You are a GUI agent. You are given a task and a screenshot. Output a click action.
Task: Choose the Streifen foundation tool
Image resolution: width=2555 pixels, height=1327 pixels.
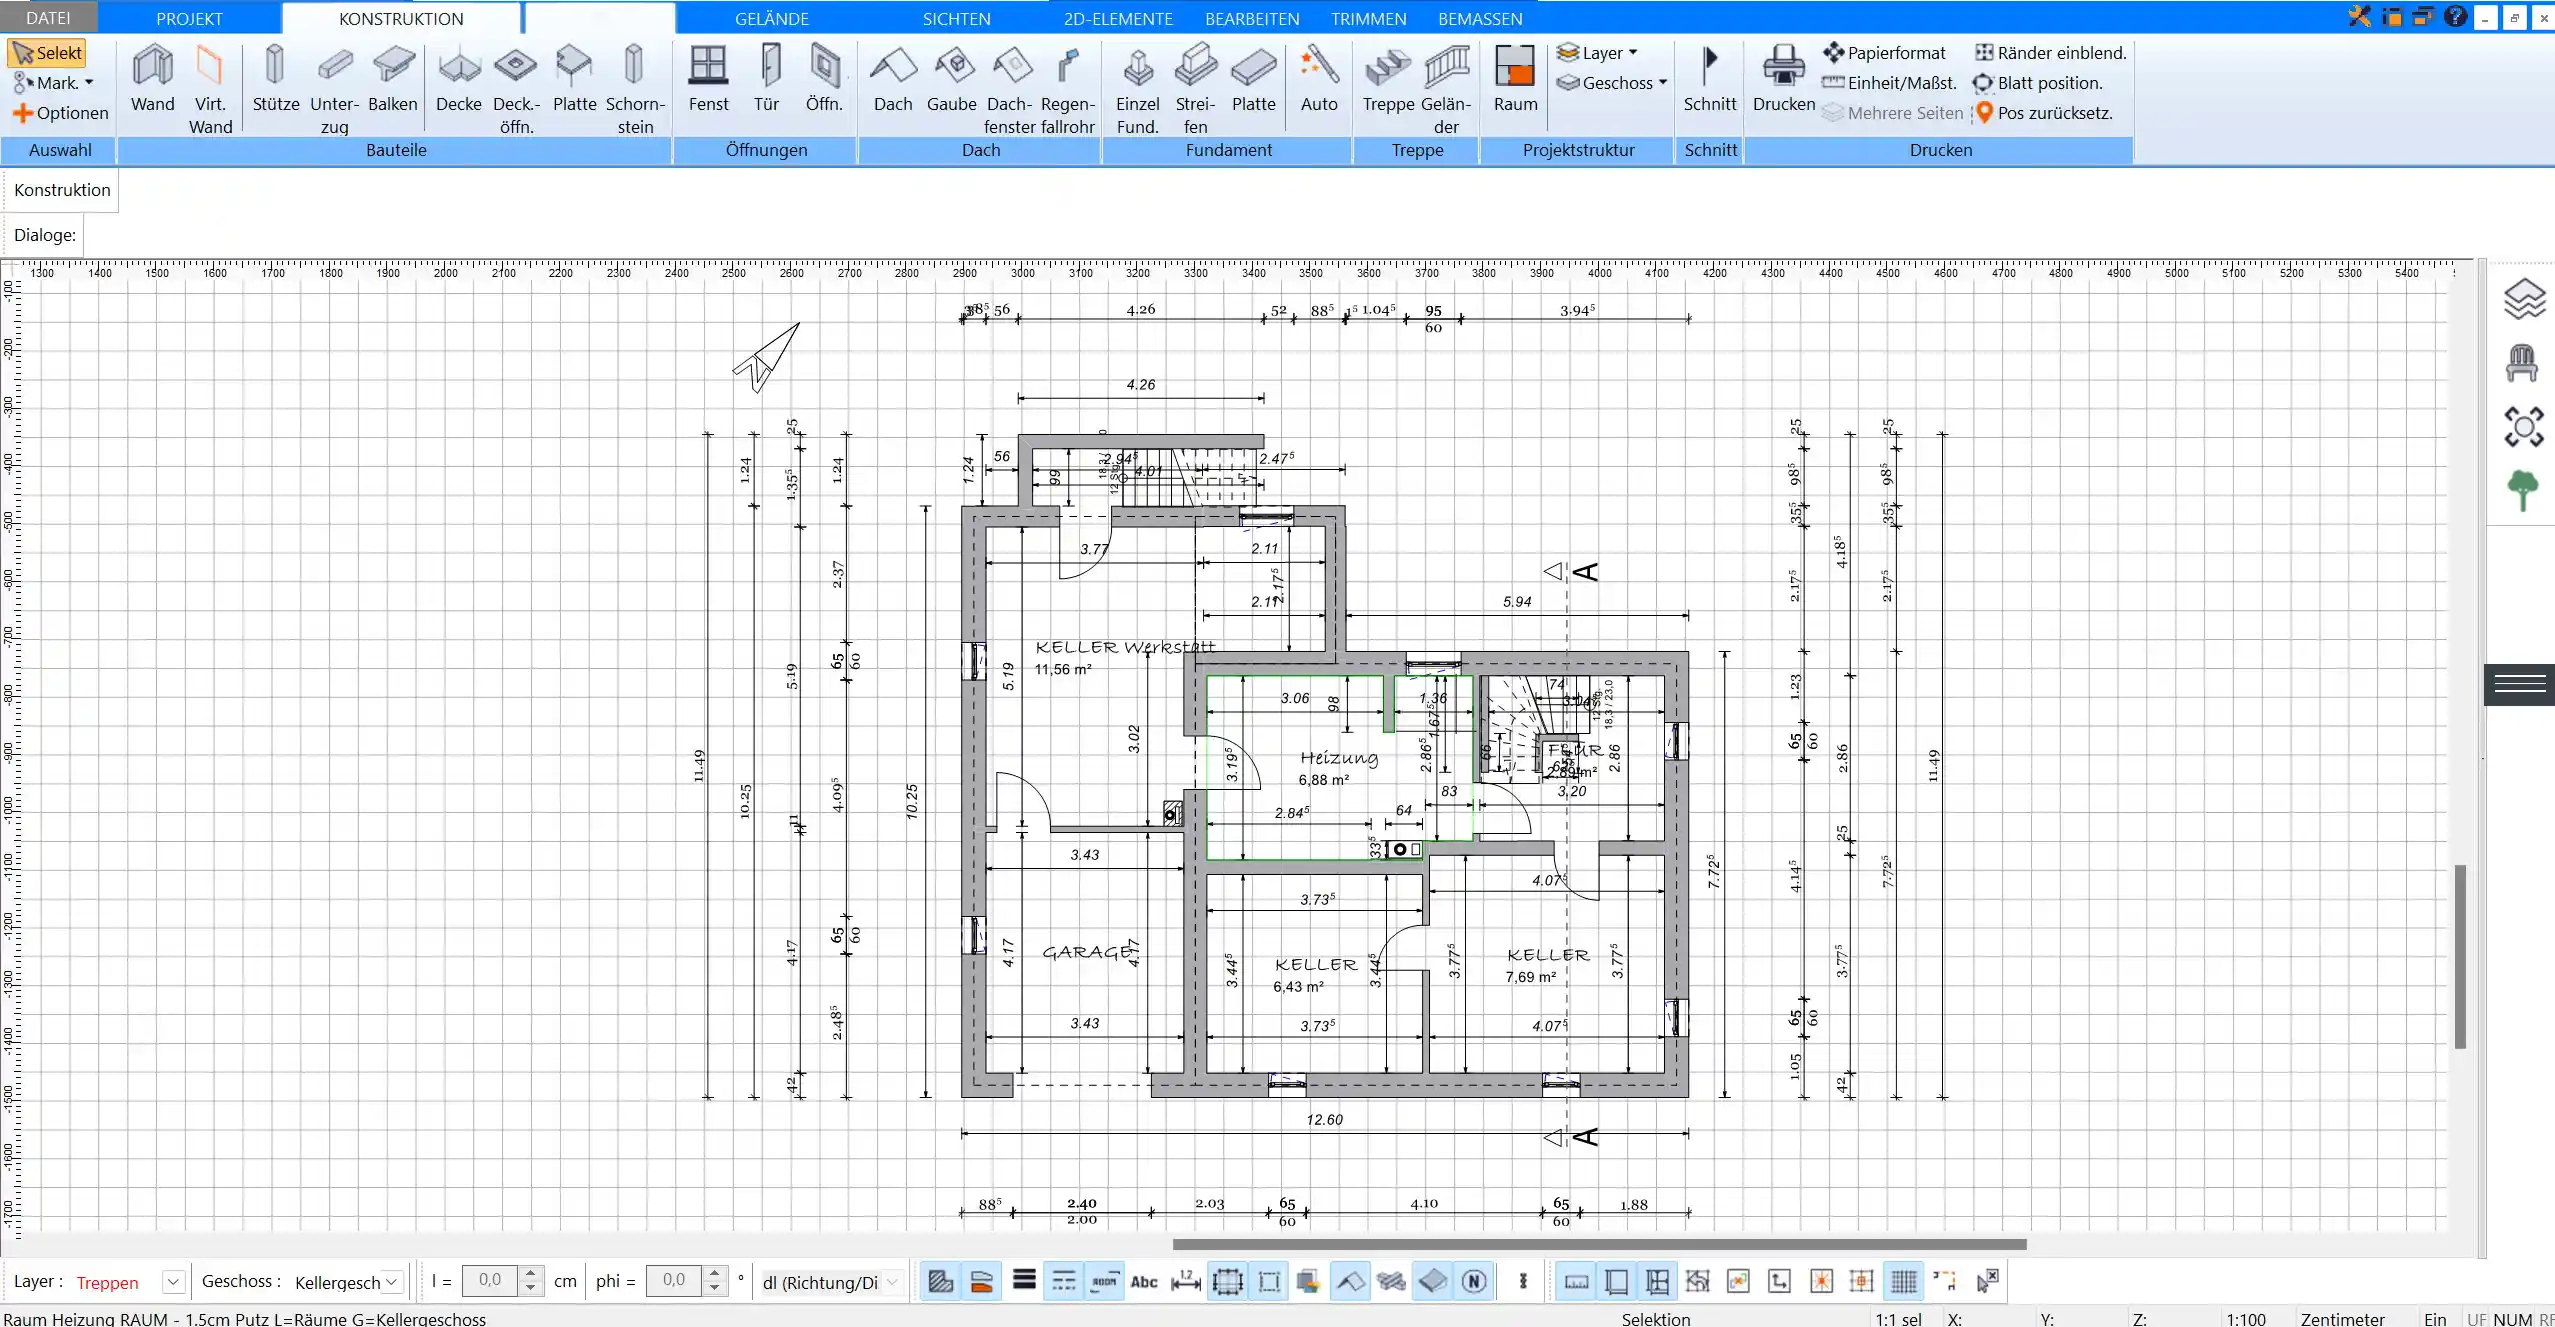(x=1195, y=90)
